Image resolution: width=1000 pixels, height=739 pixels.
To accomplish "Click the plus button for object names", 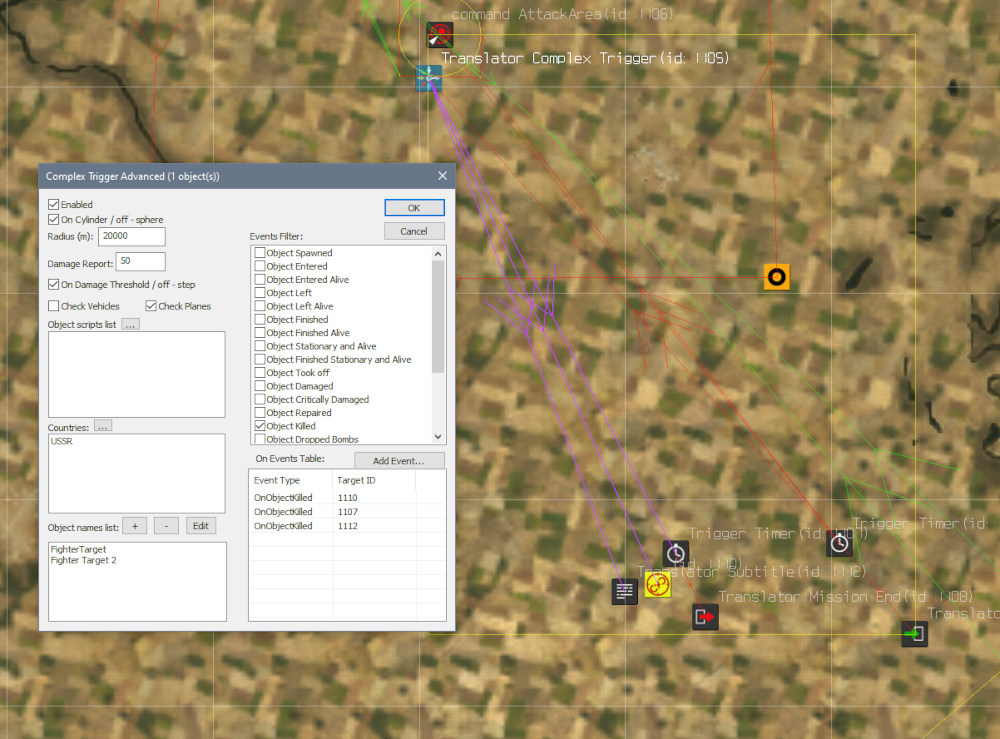I will click(x=134, y=526).
